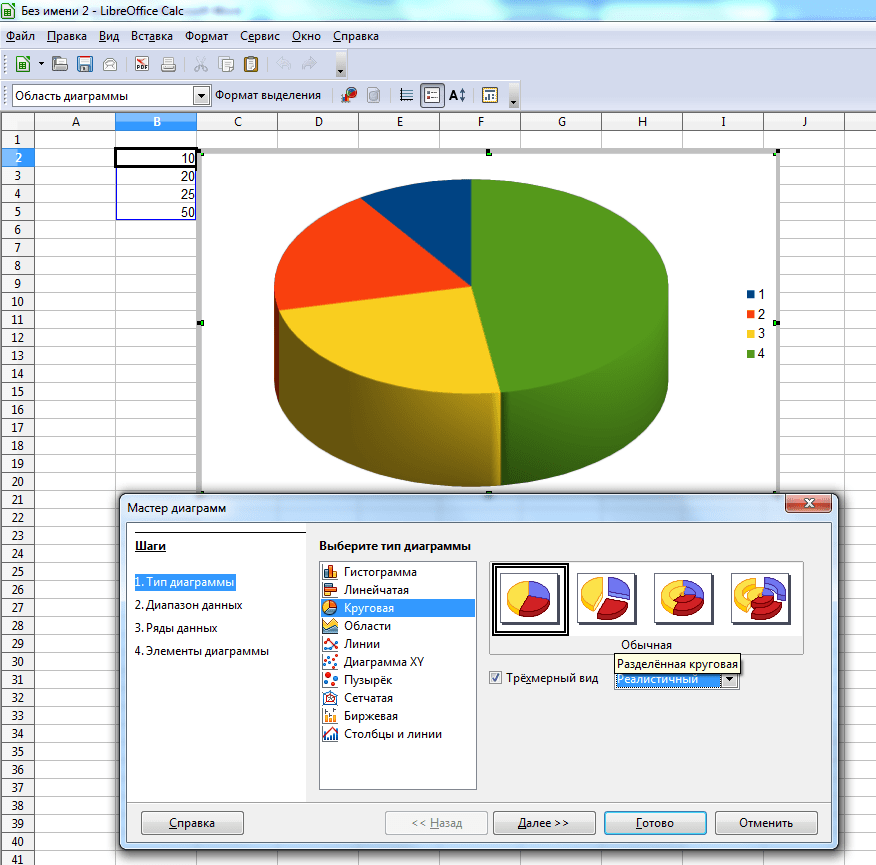The width and height of the screenshot is (876, 865).
Task: Expand the Область диаграммы element selector
Action: (199, 96)
